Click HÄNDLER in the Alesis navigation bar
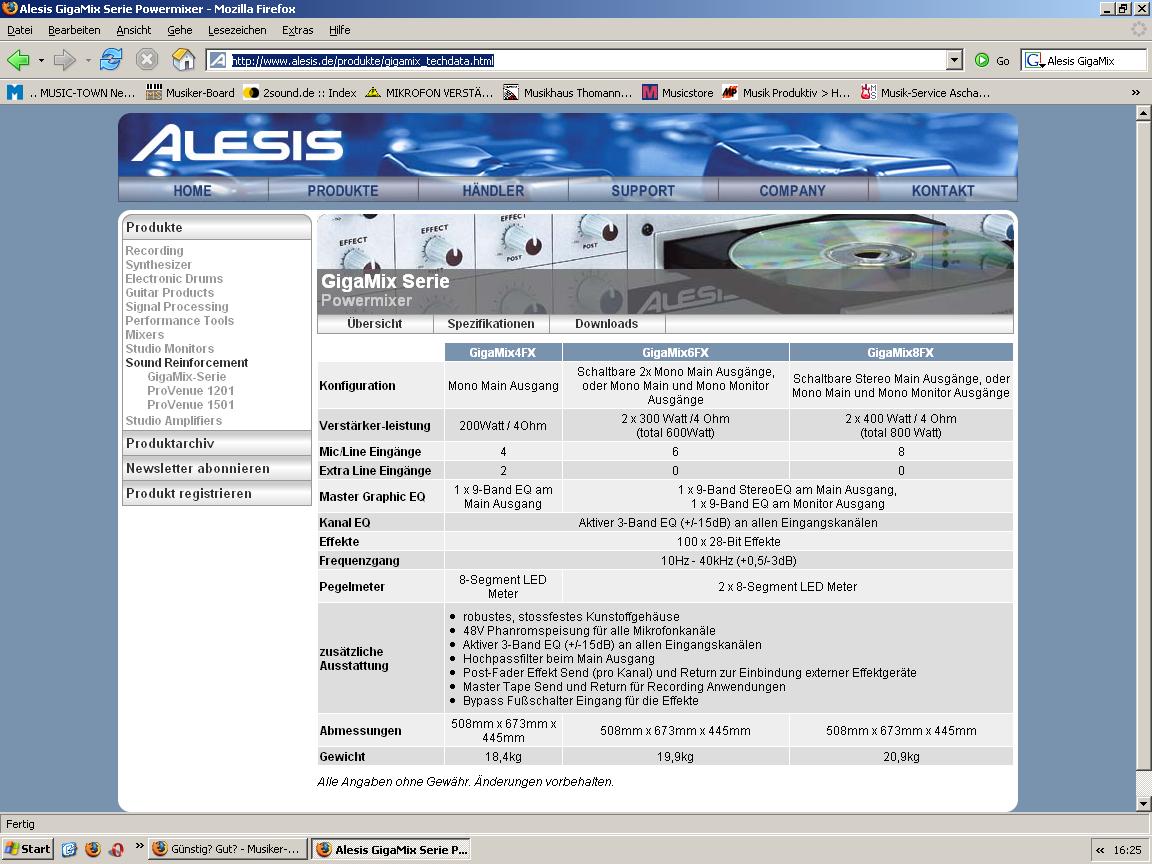 coord(493,190)
